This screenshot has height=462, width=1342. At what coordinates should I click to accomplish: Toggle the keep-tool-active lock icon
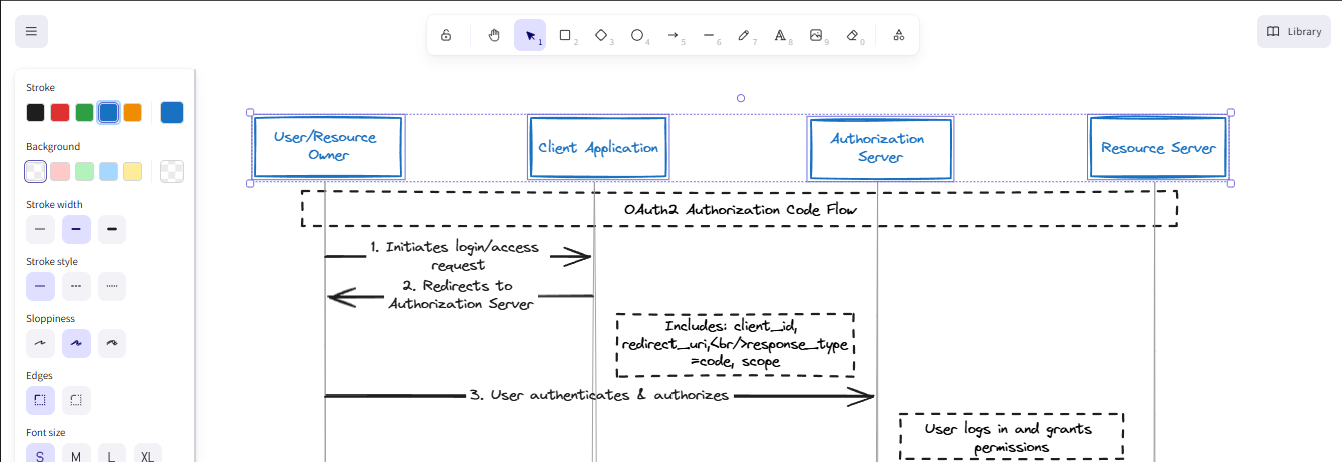pos(446,35)
